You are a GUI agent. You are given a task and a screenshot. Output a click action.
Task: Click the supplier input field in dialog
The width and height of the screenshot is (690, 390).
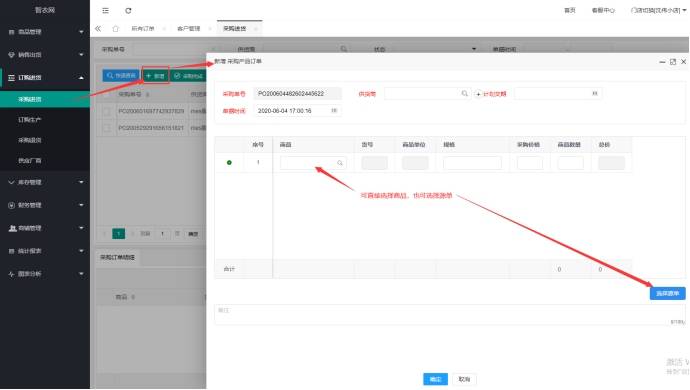[427, 93]
